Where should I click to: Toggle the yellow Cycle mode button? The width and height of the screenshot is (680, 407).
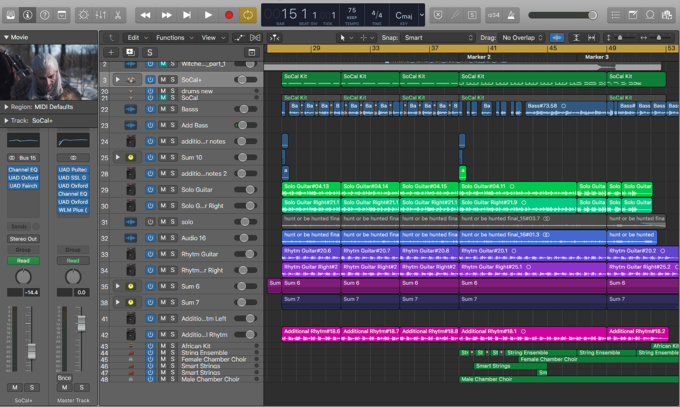pos(248,15)
